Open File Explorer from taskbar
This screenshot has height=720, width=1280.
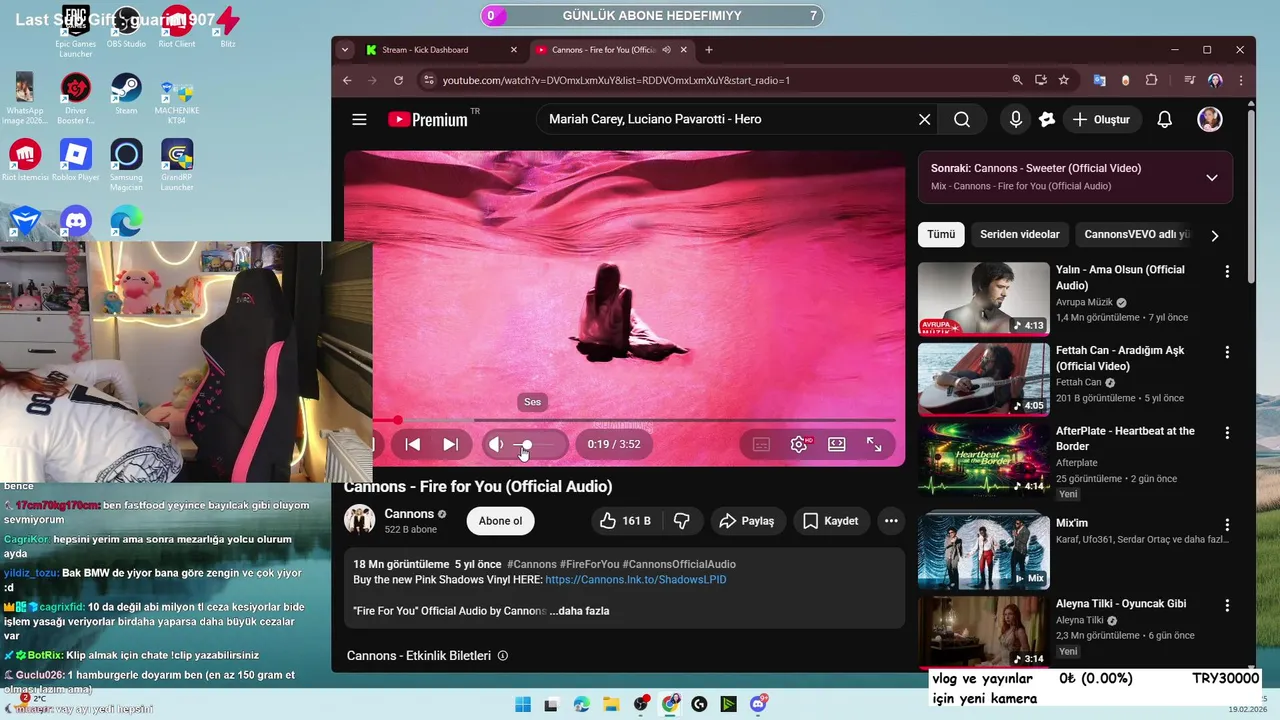click(x=611, y=705)
